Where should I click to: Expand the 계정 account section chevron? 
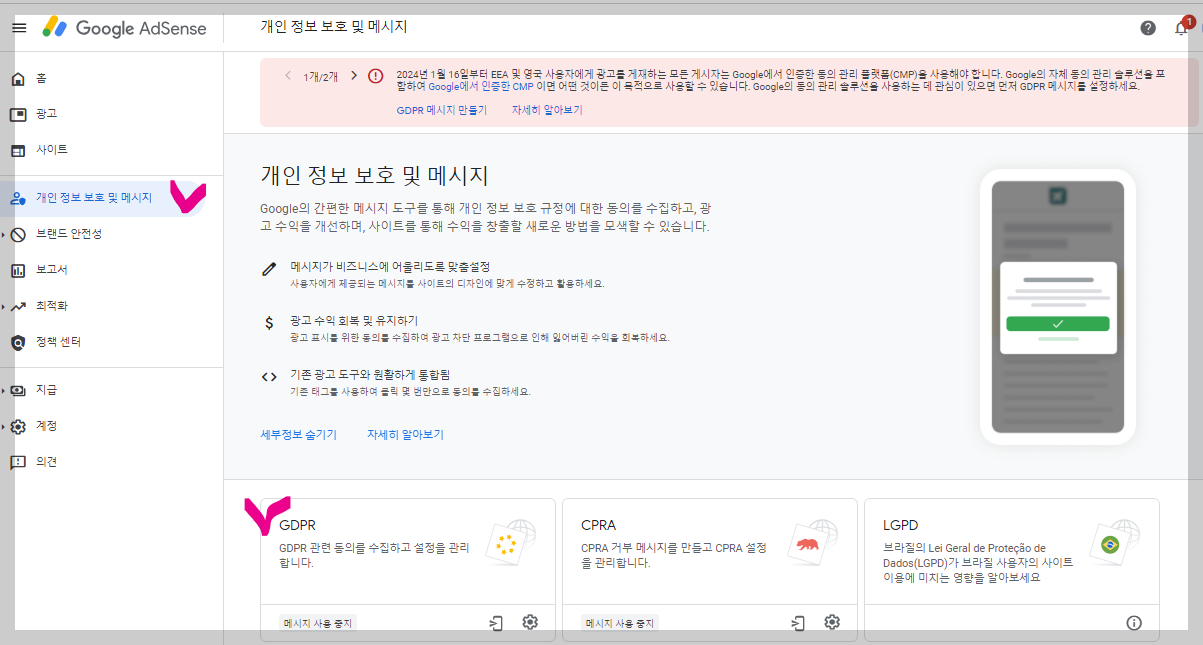(x=6, y=425)
